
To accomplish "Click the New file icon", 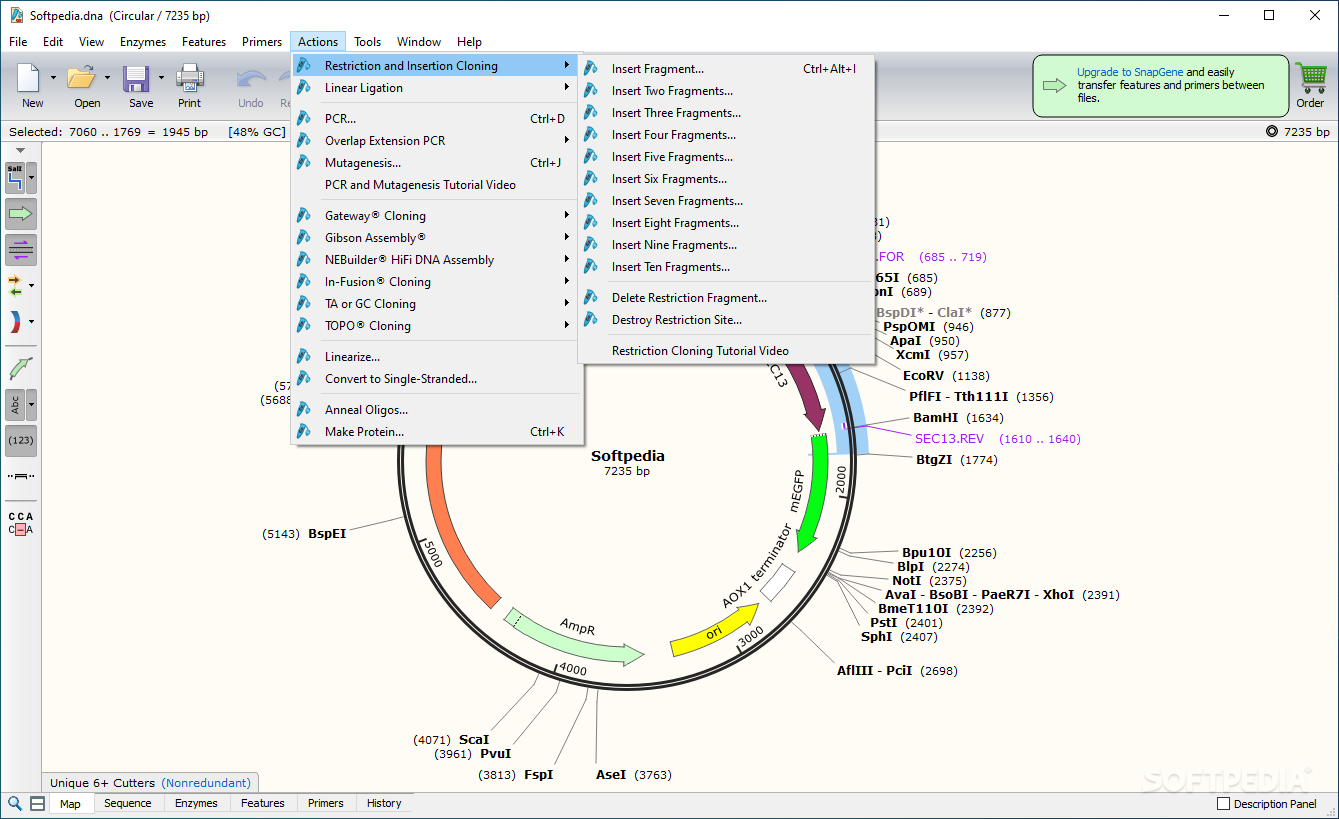I will click(x=30, y=78).
